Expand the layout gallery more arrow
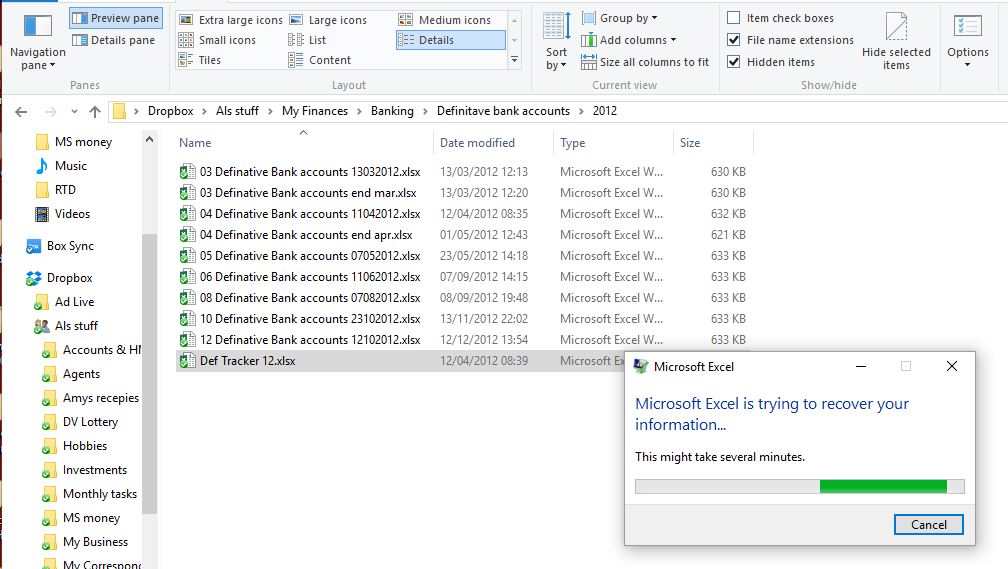The height and width of the screenshot is (569, 1008). (x=514, y=60)
